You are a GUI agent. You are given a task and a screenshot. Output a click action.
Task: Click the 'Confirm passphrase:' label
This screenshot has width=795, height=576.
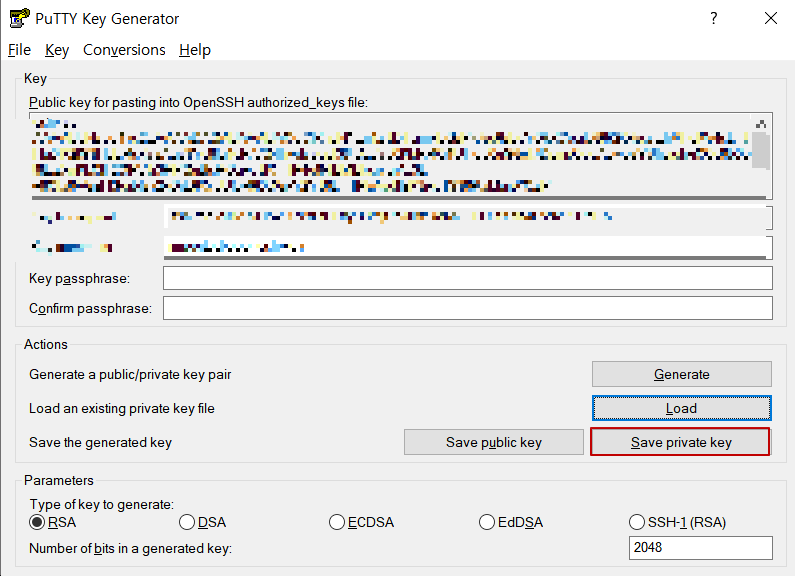pos(90,309)
